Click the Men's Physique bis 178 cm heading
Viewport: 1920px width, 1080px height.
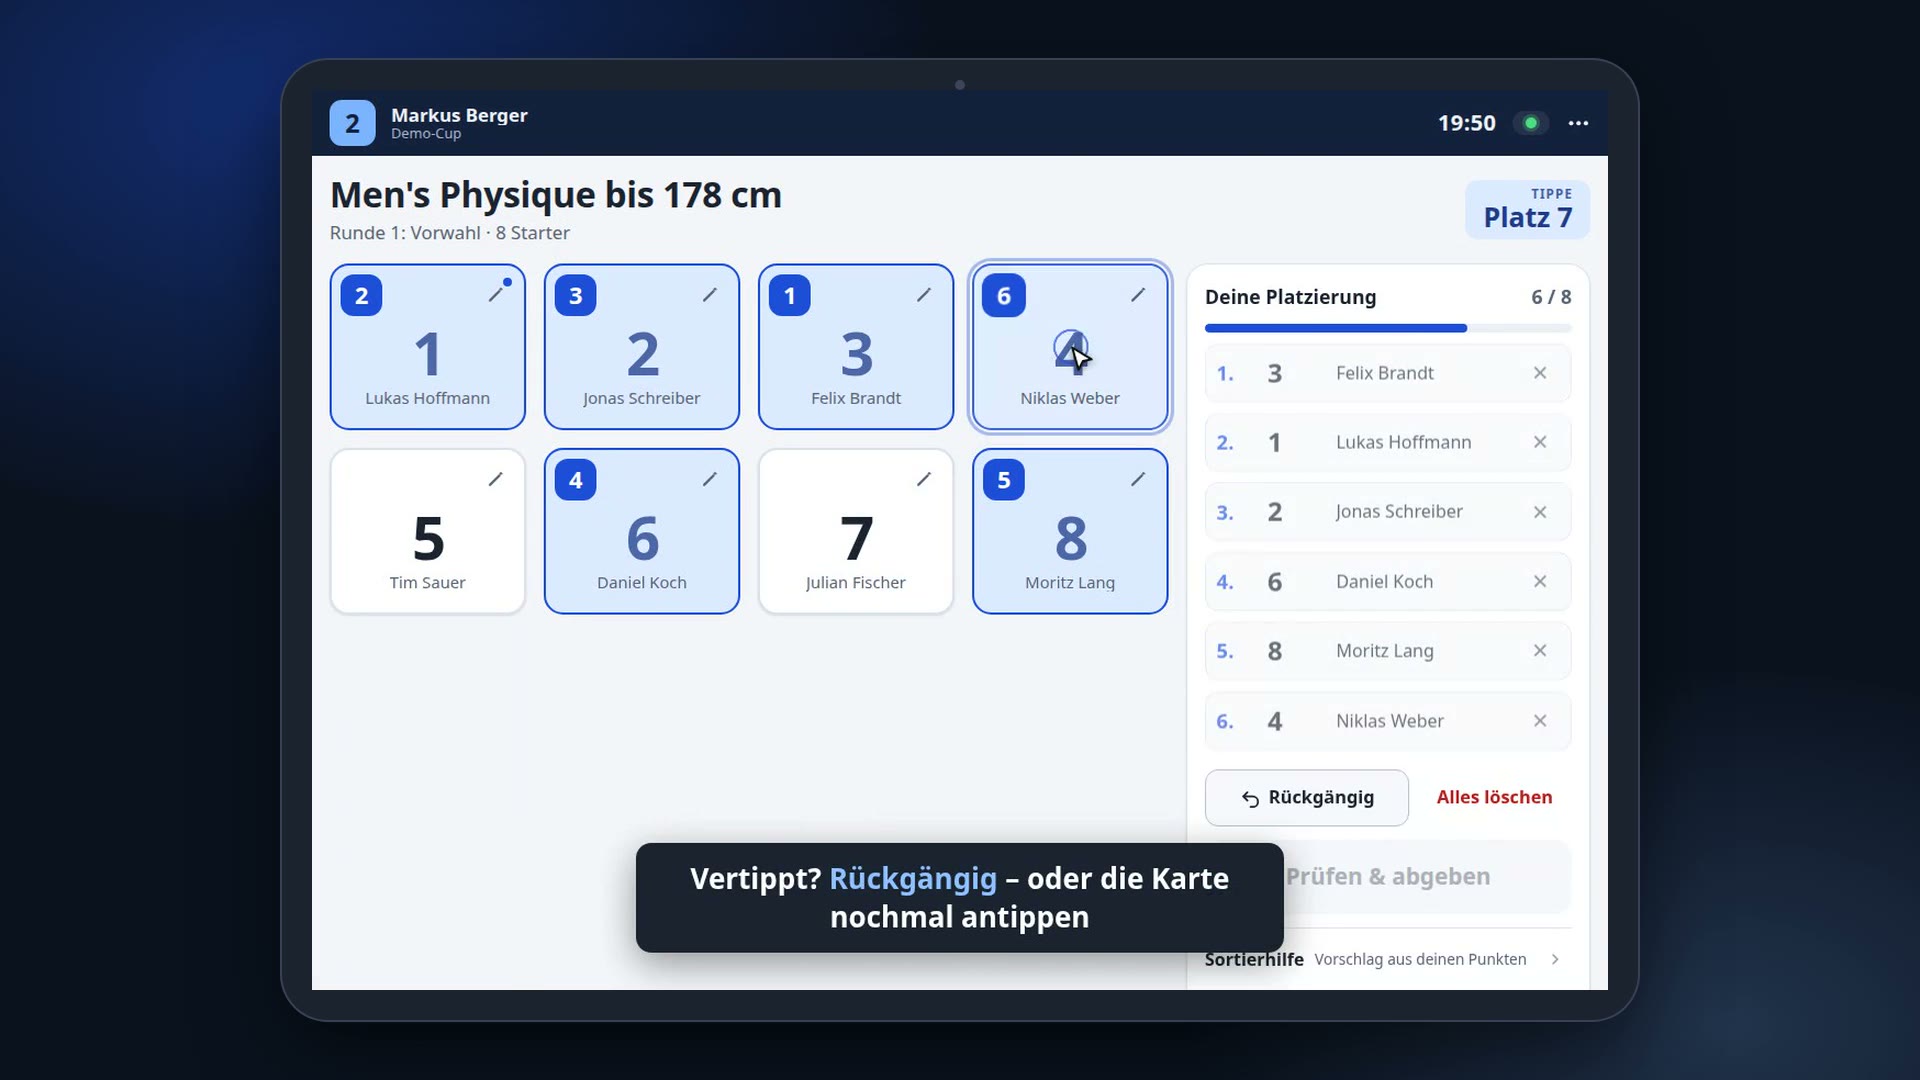tap(556, 195)
